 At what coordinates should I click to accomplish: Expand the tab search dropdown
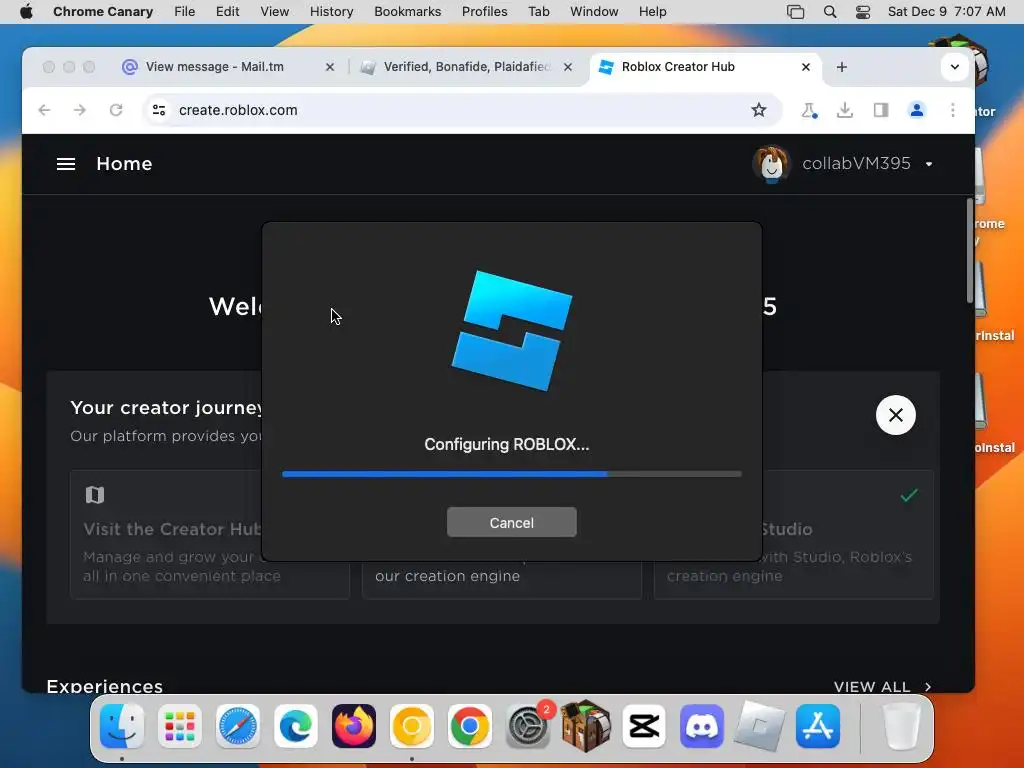[x=955, y=67]
